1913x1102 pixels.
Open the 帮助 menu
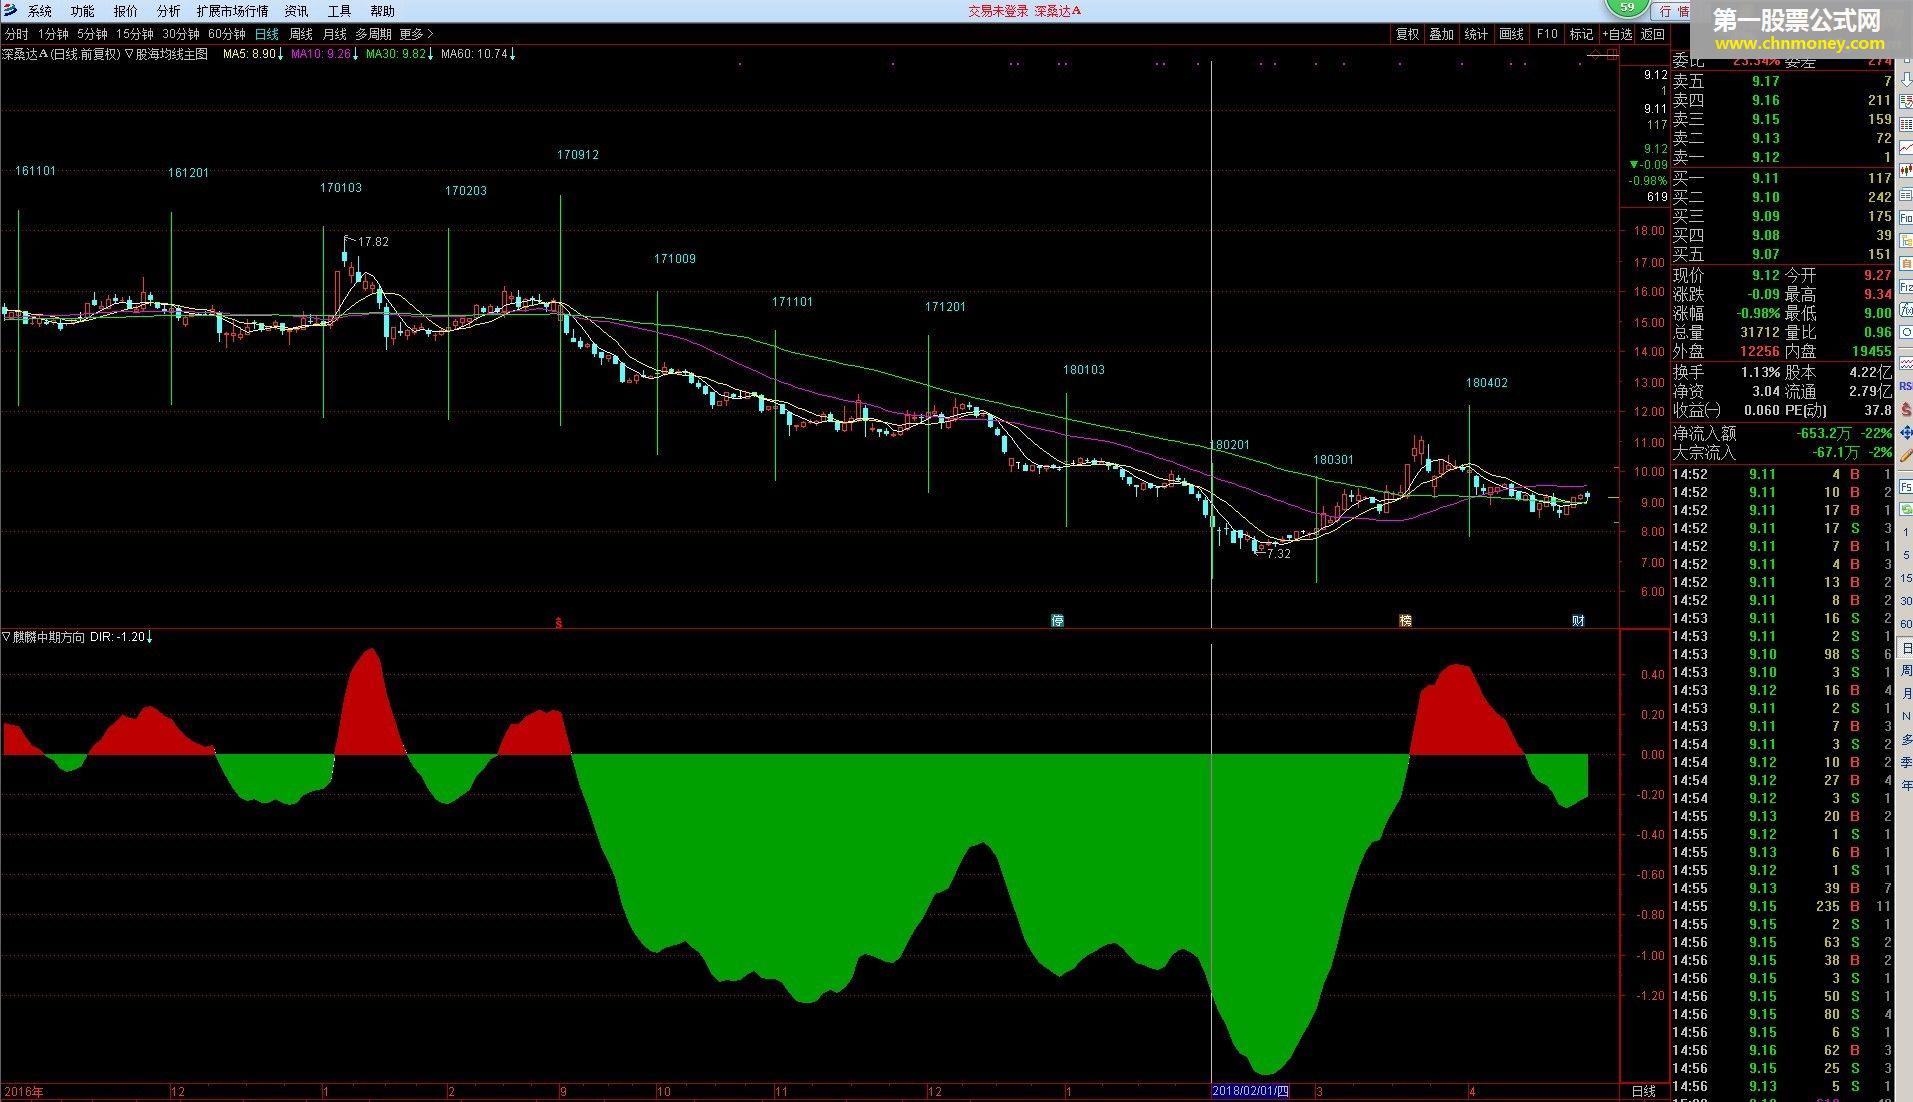[382, 11]
